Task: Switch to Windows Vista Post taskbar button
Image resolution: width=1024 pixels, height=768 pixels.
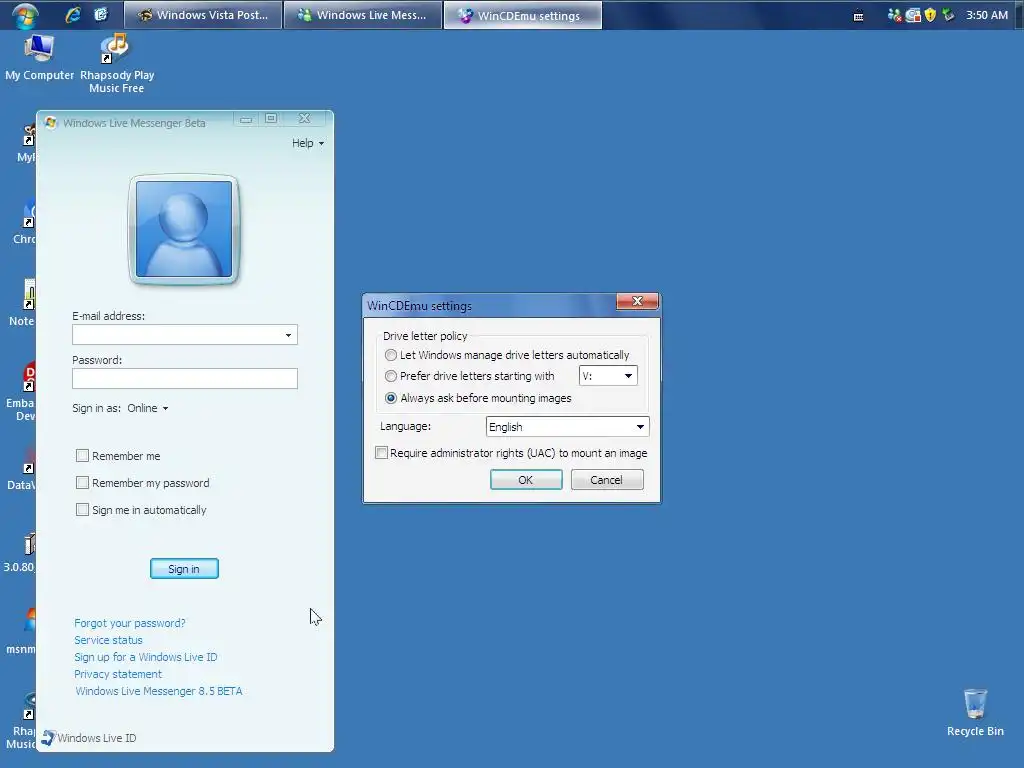Action: coord(203,15)
